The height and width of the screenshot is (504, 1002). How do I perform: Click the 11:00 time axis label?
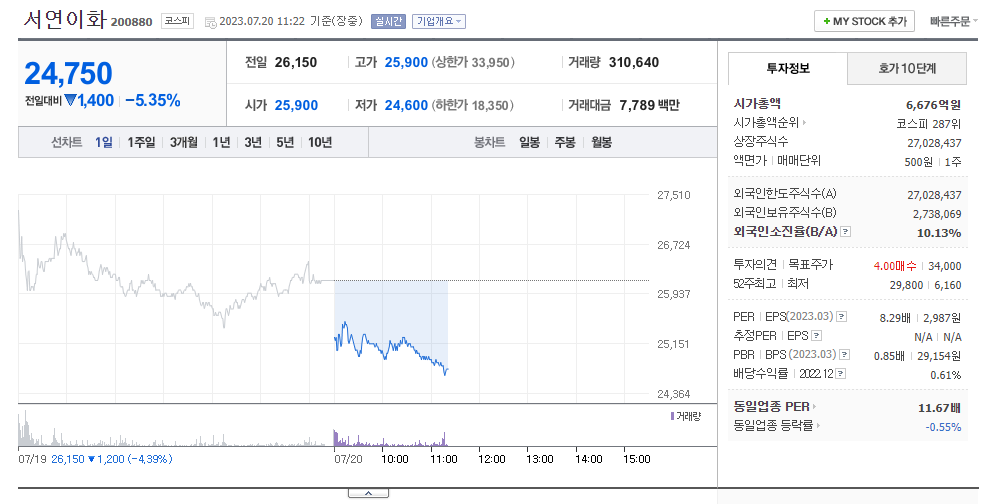443,459
